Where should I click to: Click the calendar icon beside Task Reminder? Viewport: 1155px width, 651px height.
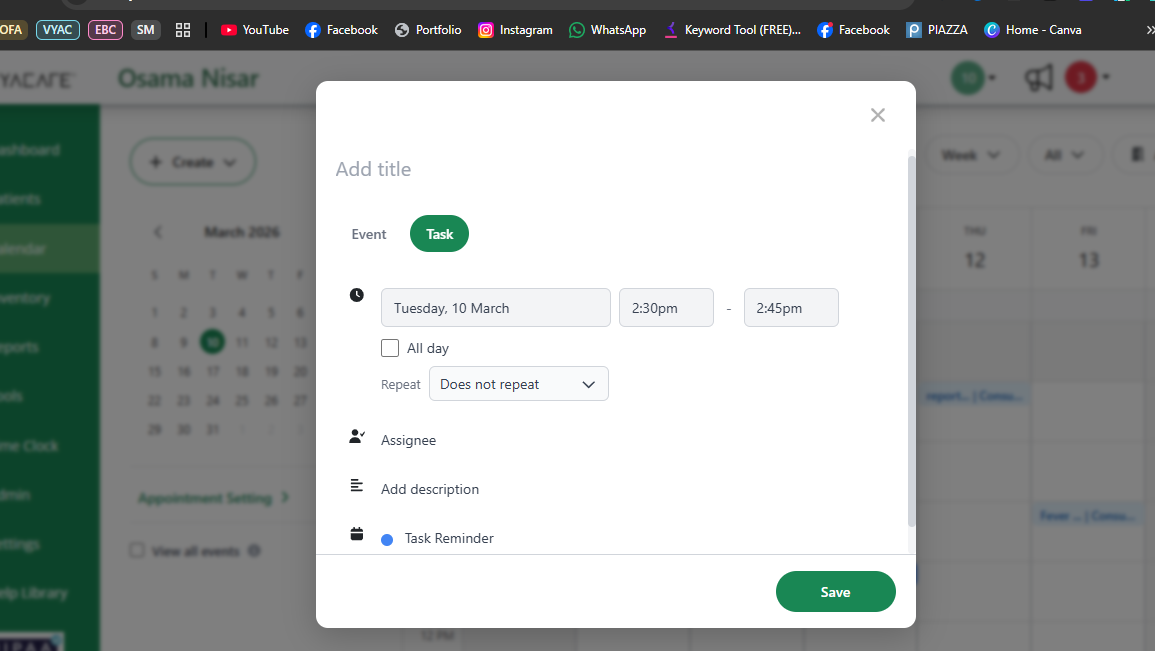pyautogui.click(x=356, y=534)
